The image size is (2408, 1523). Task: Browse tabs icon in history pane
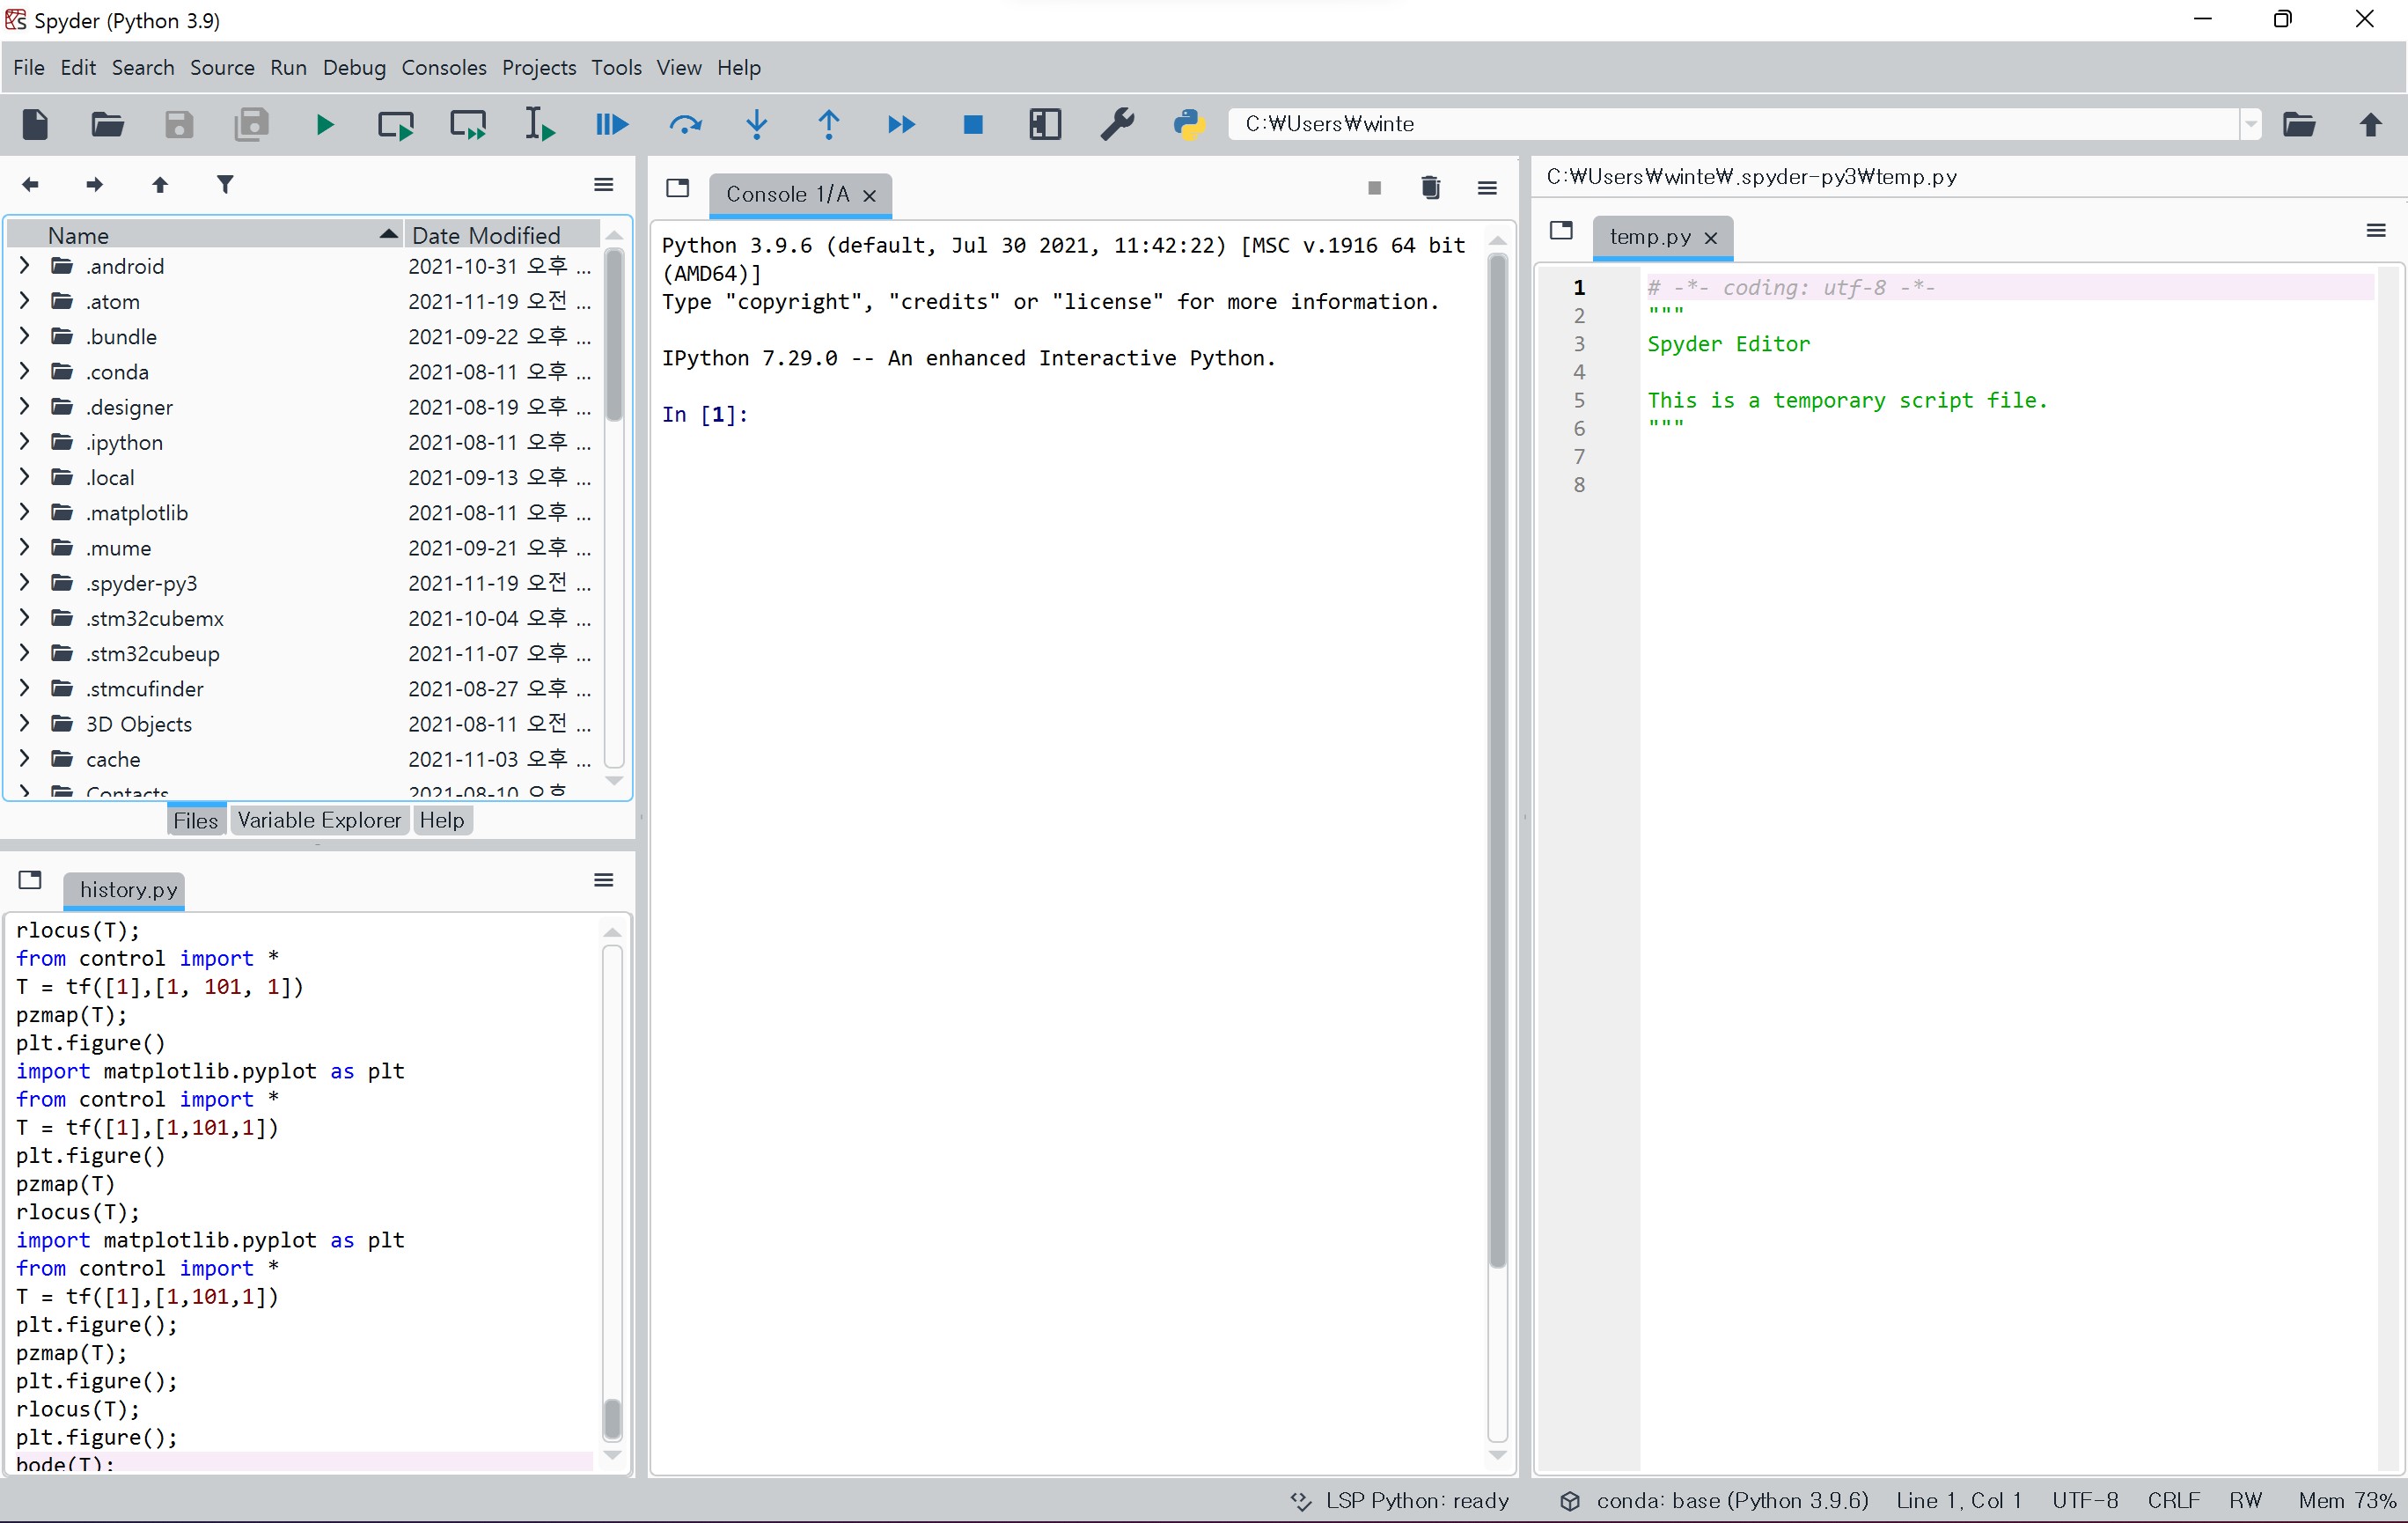point(30,880)
